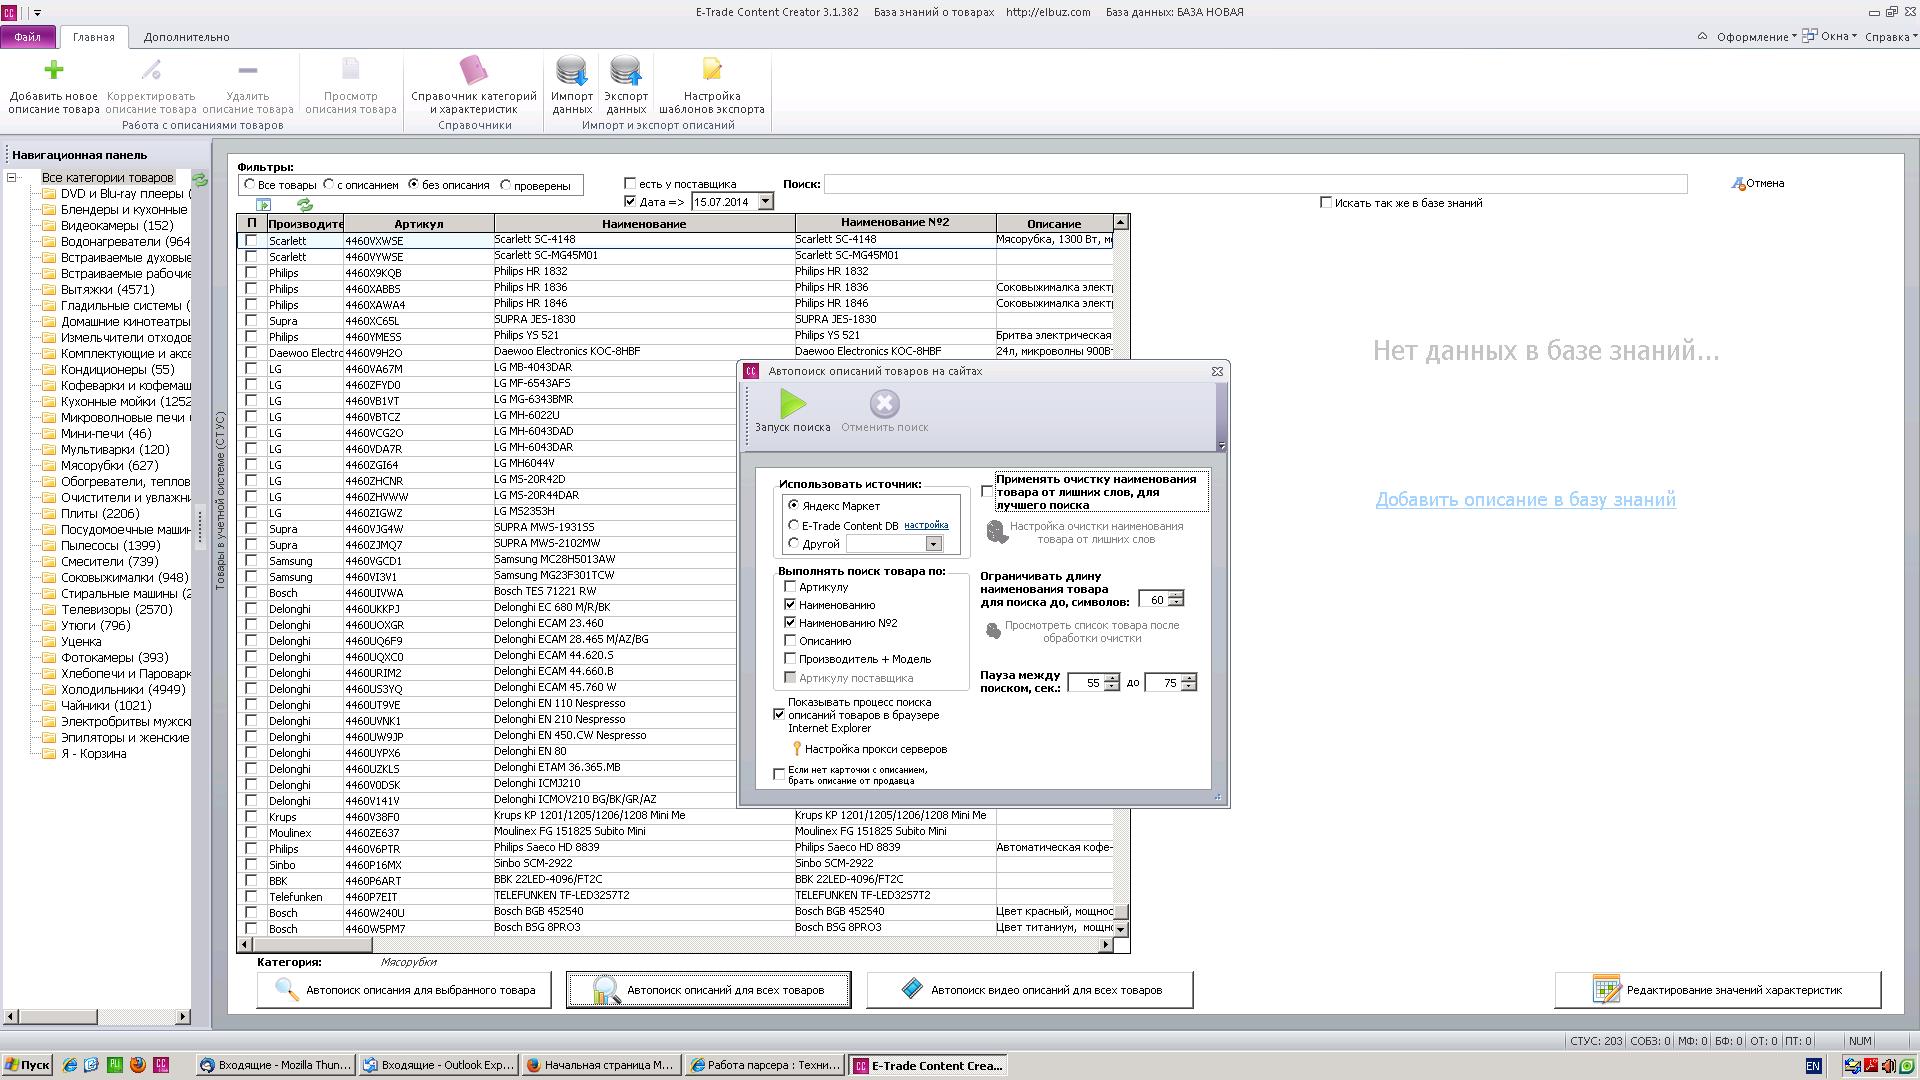Enable Искать так же в базе знаний

[x=1326, y=203]
